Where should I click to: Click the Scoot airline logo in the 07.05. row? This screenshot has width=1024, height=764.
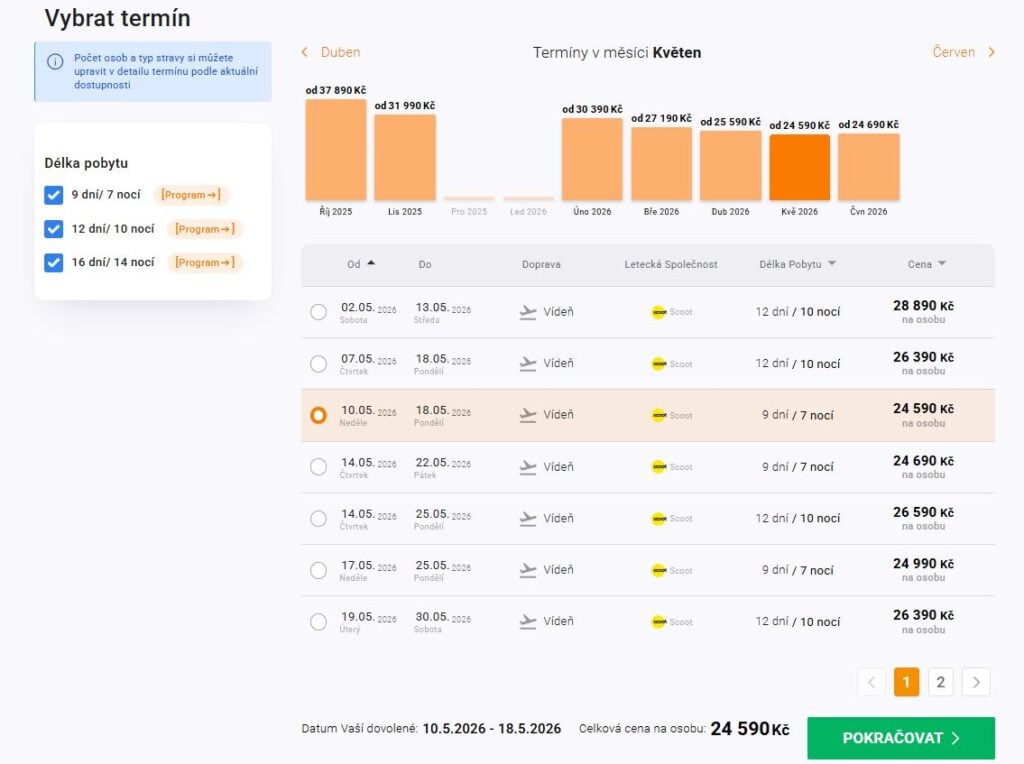(658, 364)
